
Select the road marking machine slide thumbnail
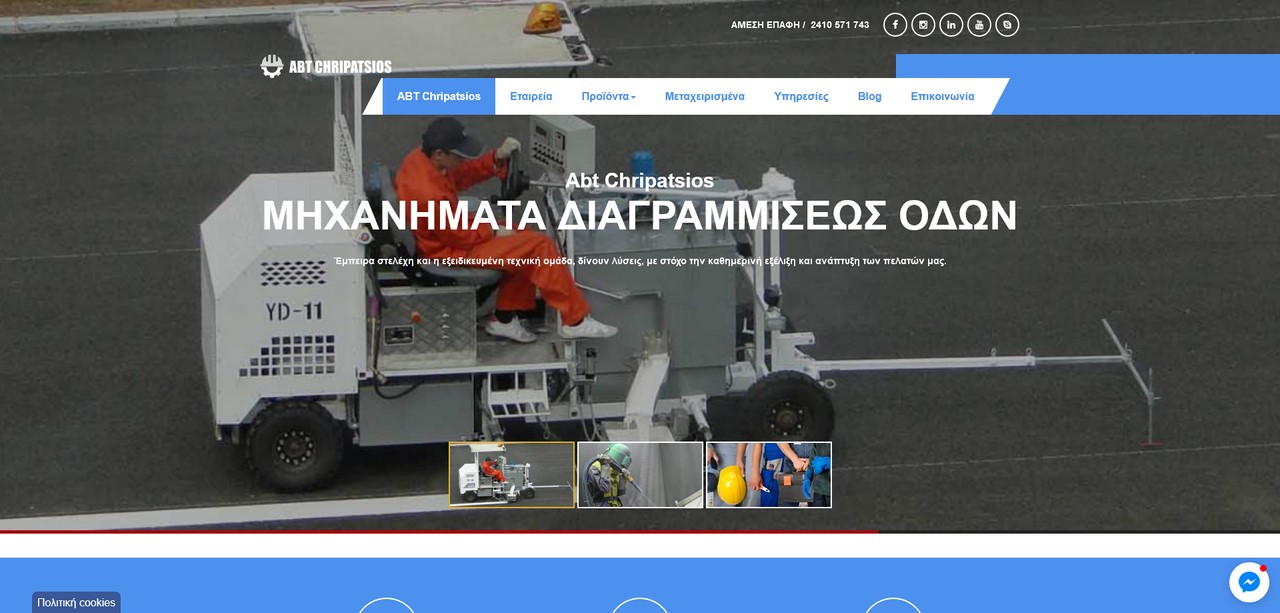(512, 475)
